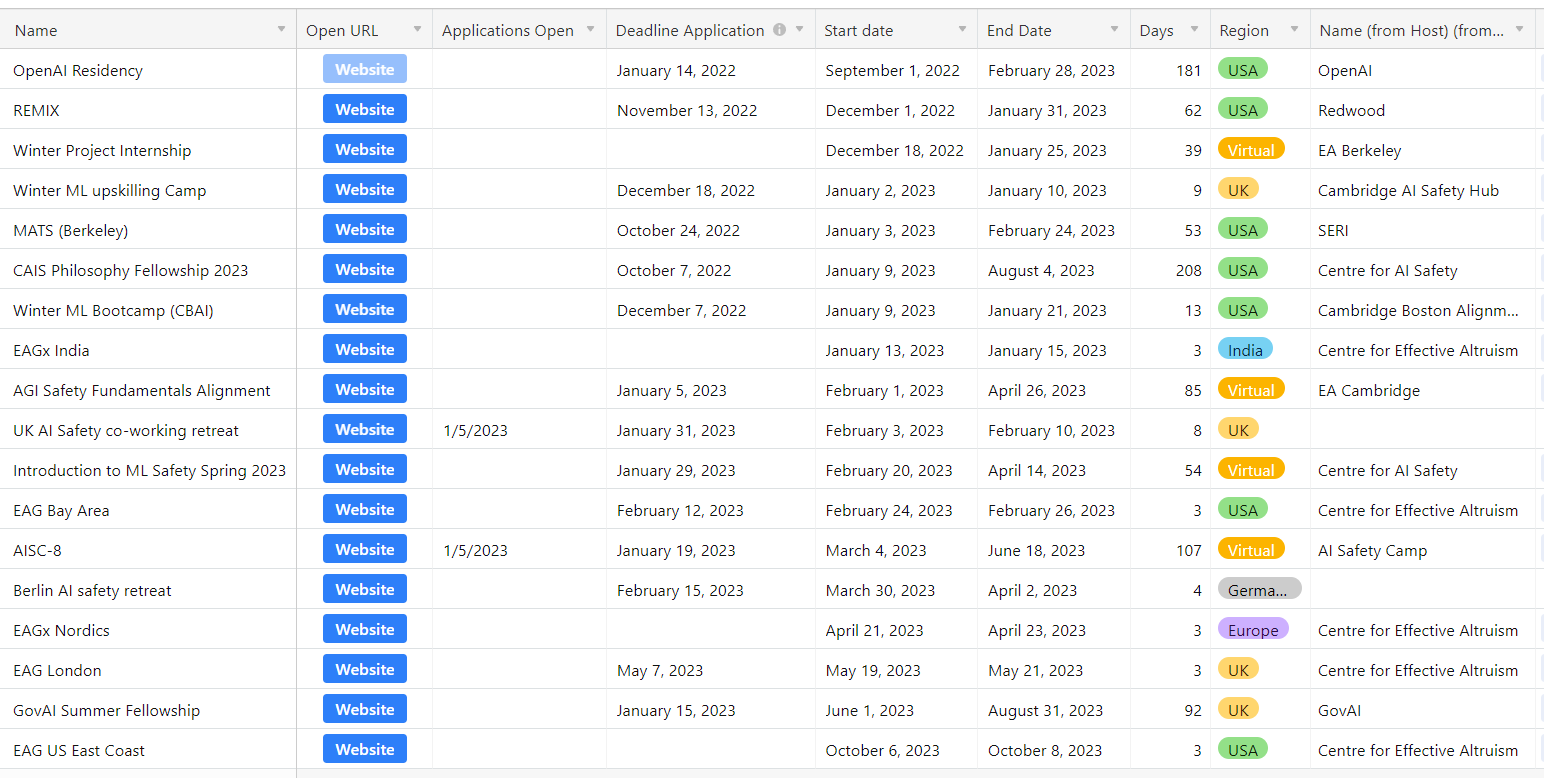The image size is (1544, 778).
Task: Click the EAG London name cell
Action: pyautogui.click(x=57, y=670)
